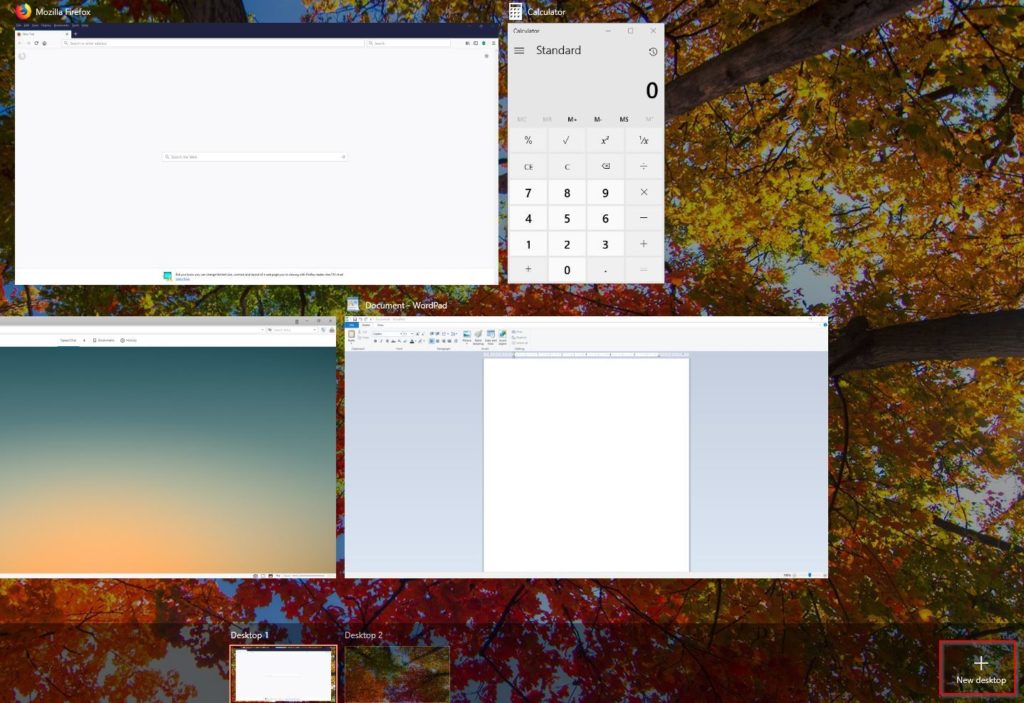Click the Insert object icon in WordPad
1024x703 pixels.
503,334
